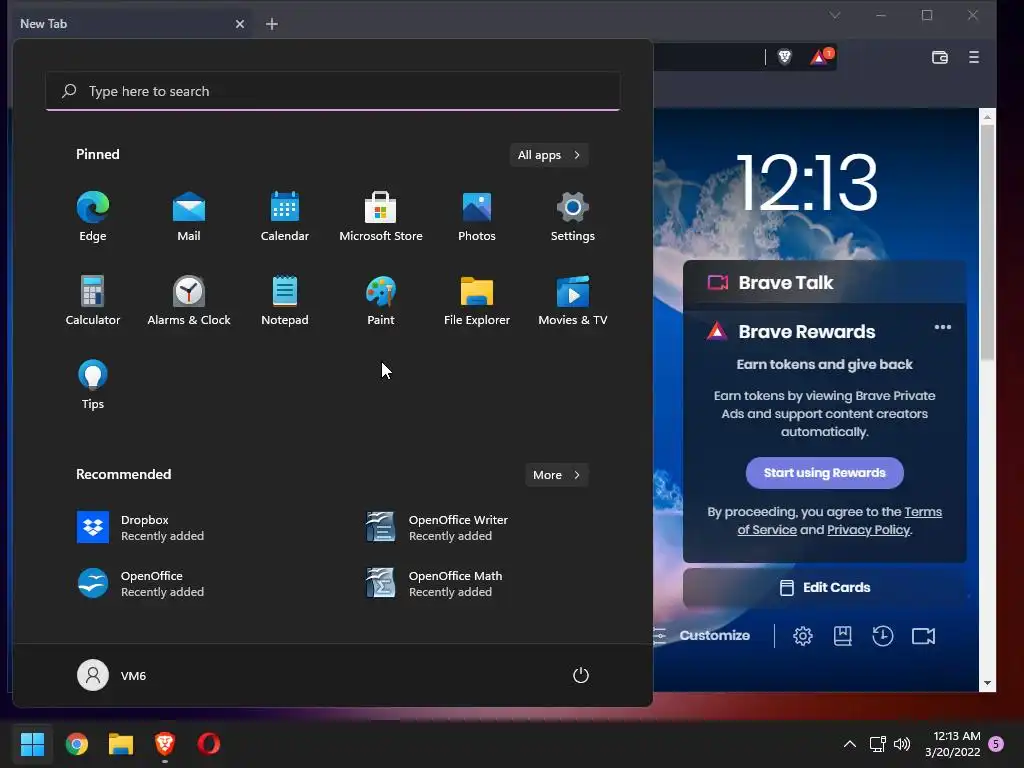
Task: Open the Brave hamburger menu
Action: tap(974, 57)
